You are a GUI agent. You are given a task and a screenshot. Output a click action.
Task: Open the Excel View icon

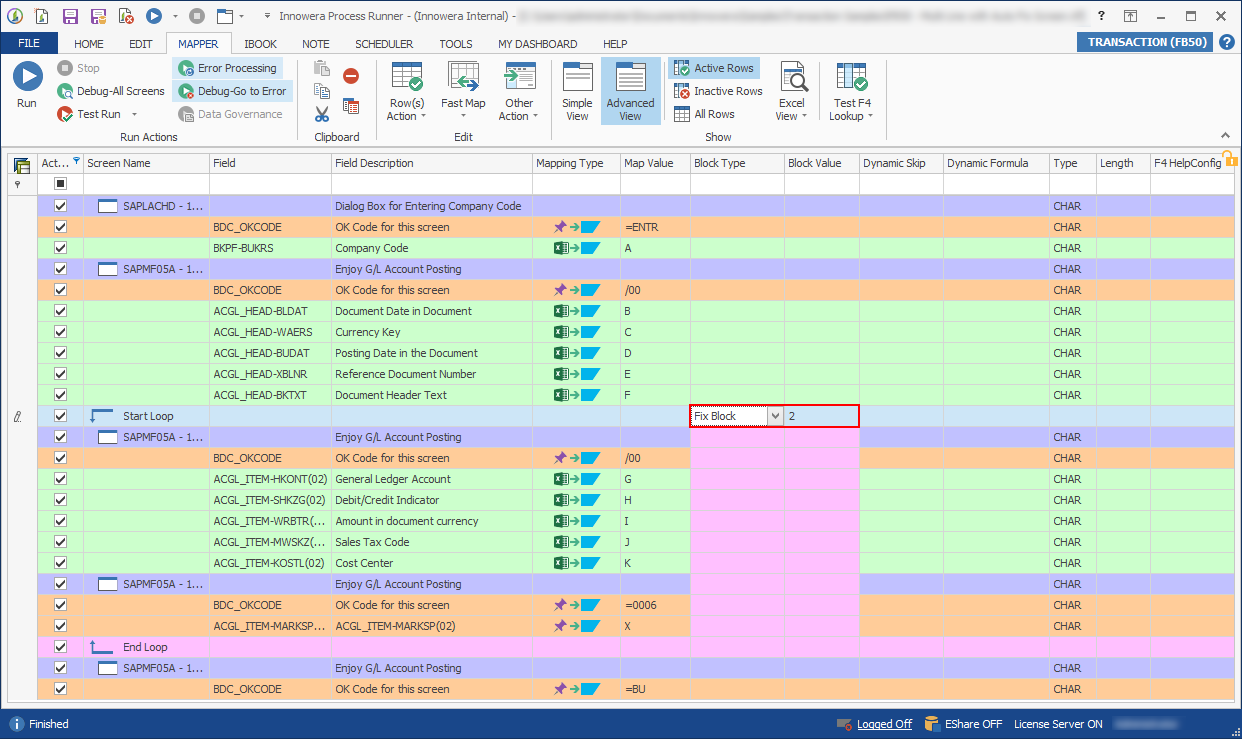(x=792, y=78)
